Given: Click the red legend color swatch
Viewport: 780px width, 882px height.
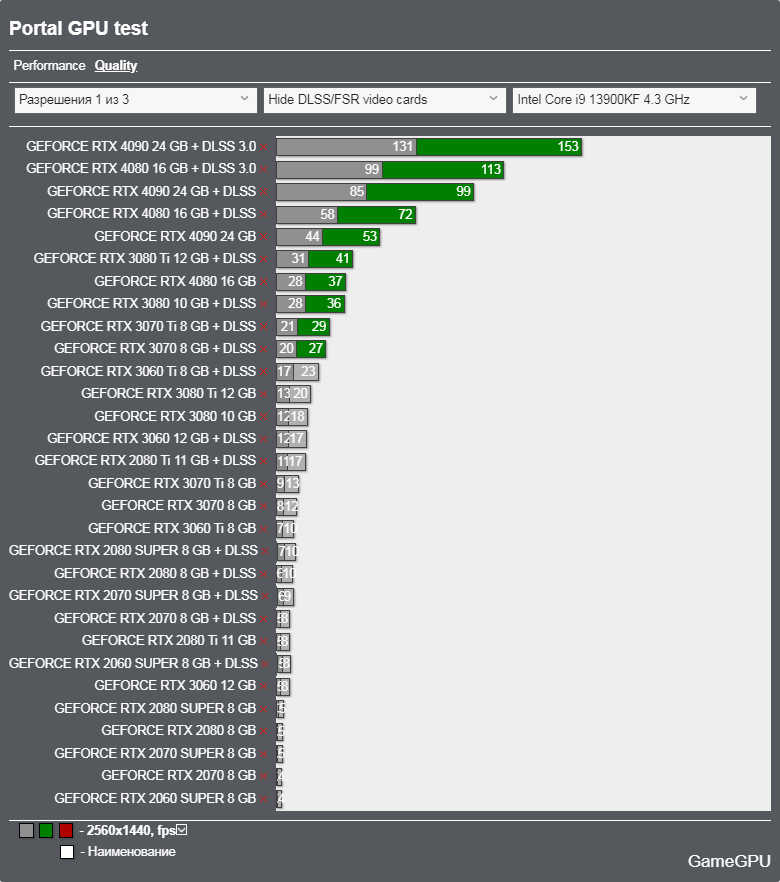Looking at the screenshot, I should 66,830.
